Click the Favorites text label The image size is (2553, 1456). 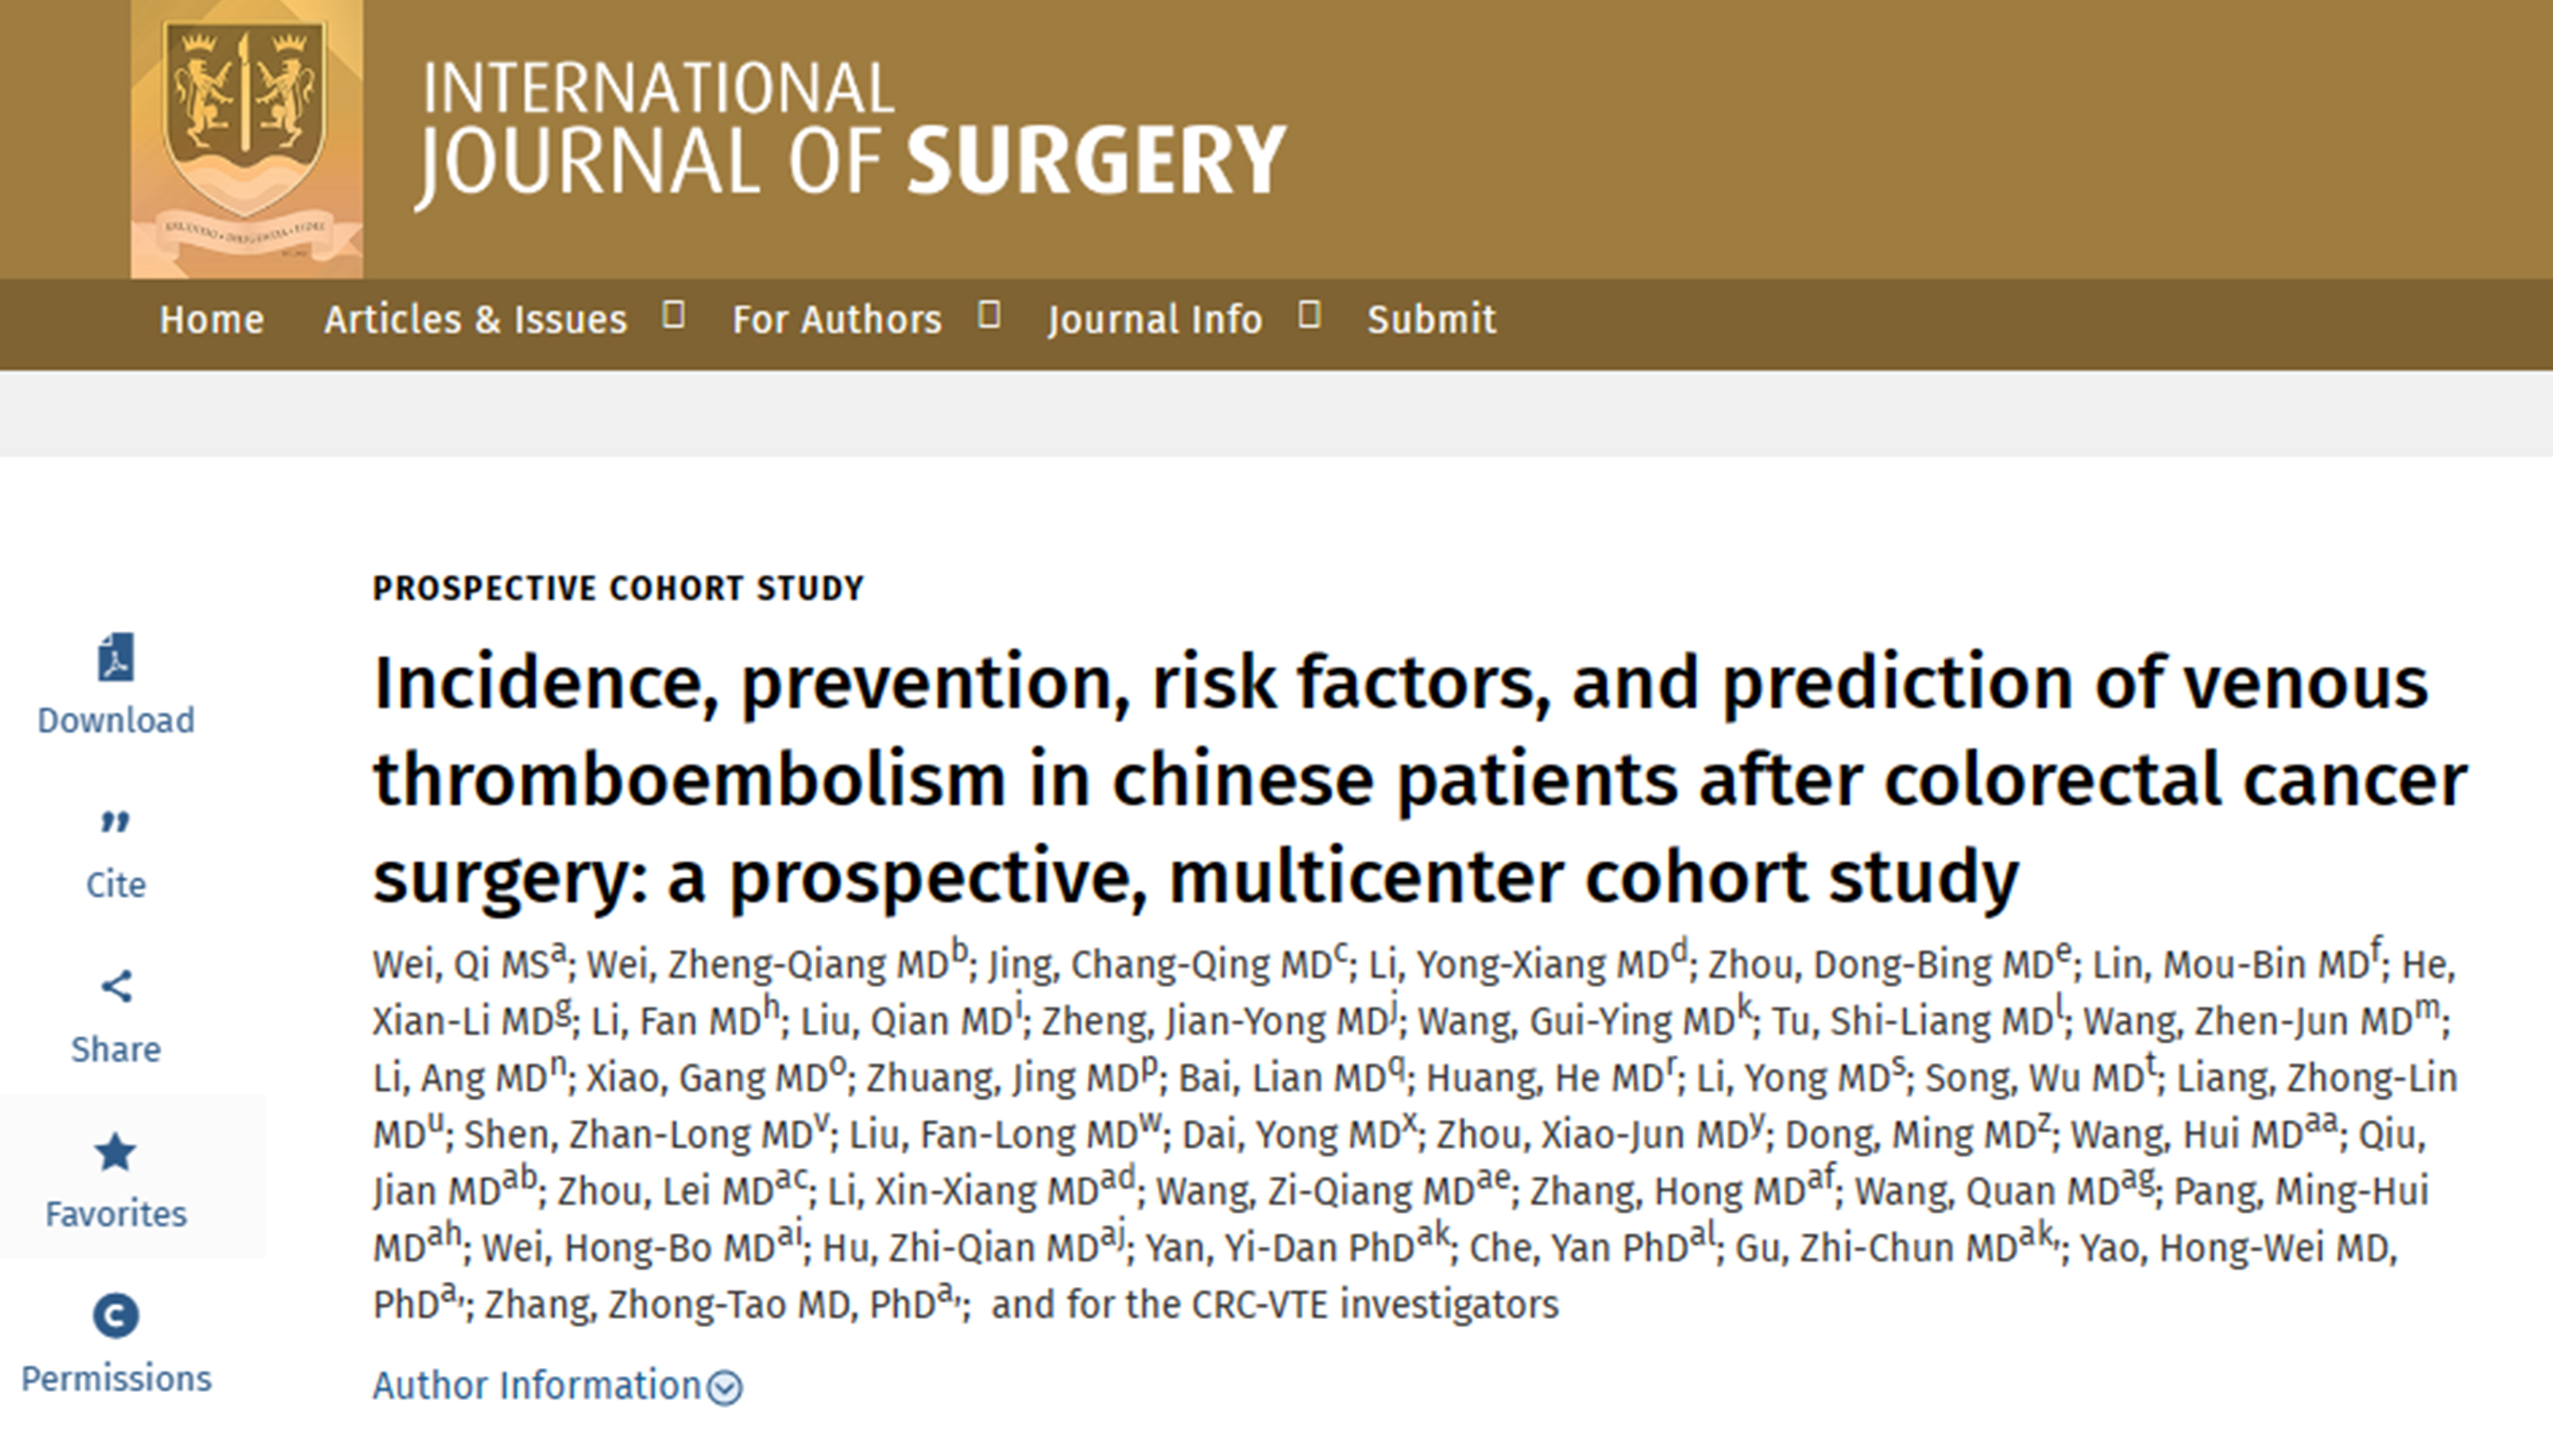(x=116, y=1214)
